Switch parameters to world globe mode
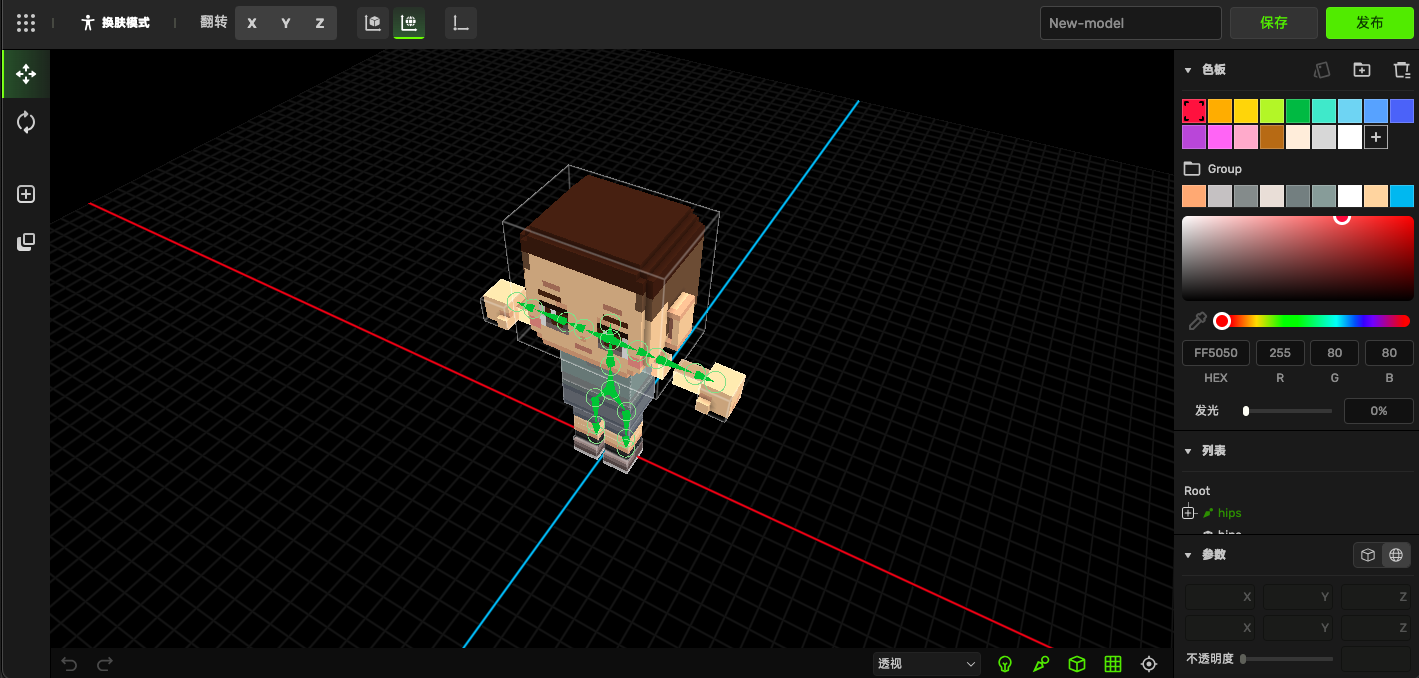 coord(1396,555)
